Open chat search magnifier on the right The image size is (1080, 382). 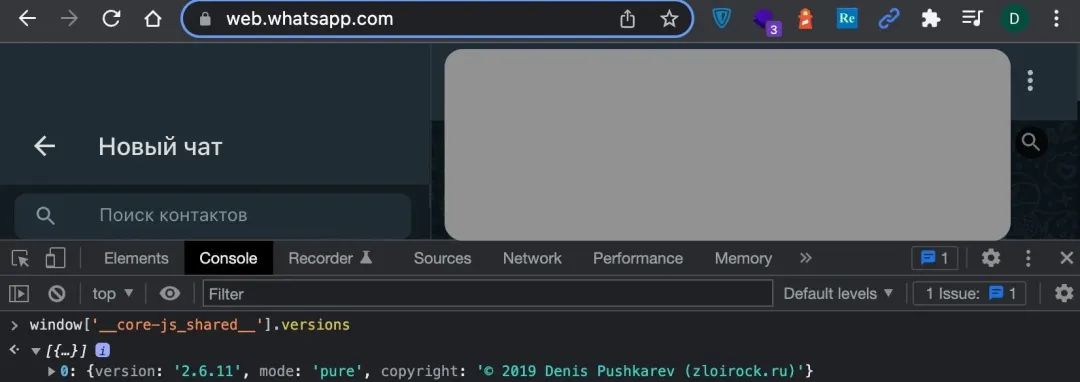point(1030,142)
